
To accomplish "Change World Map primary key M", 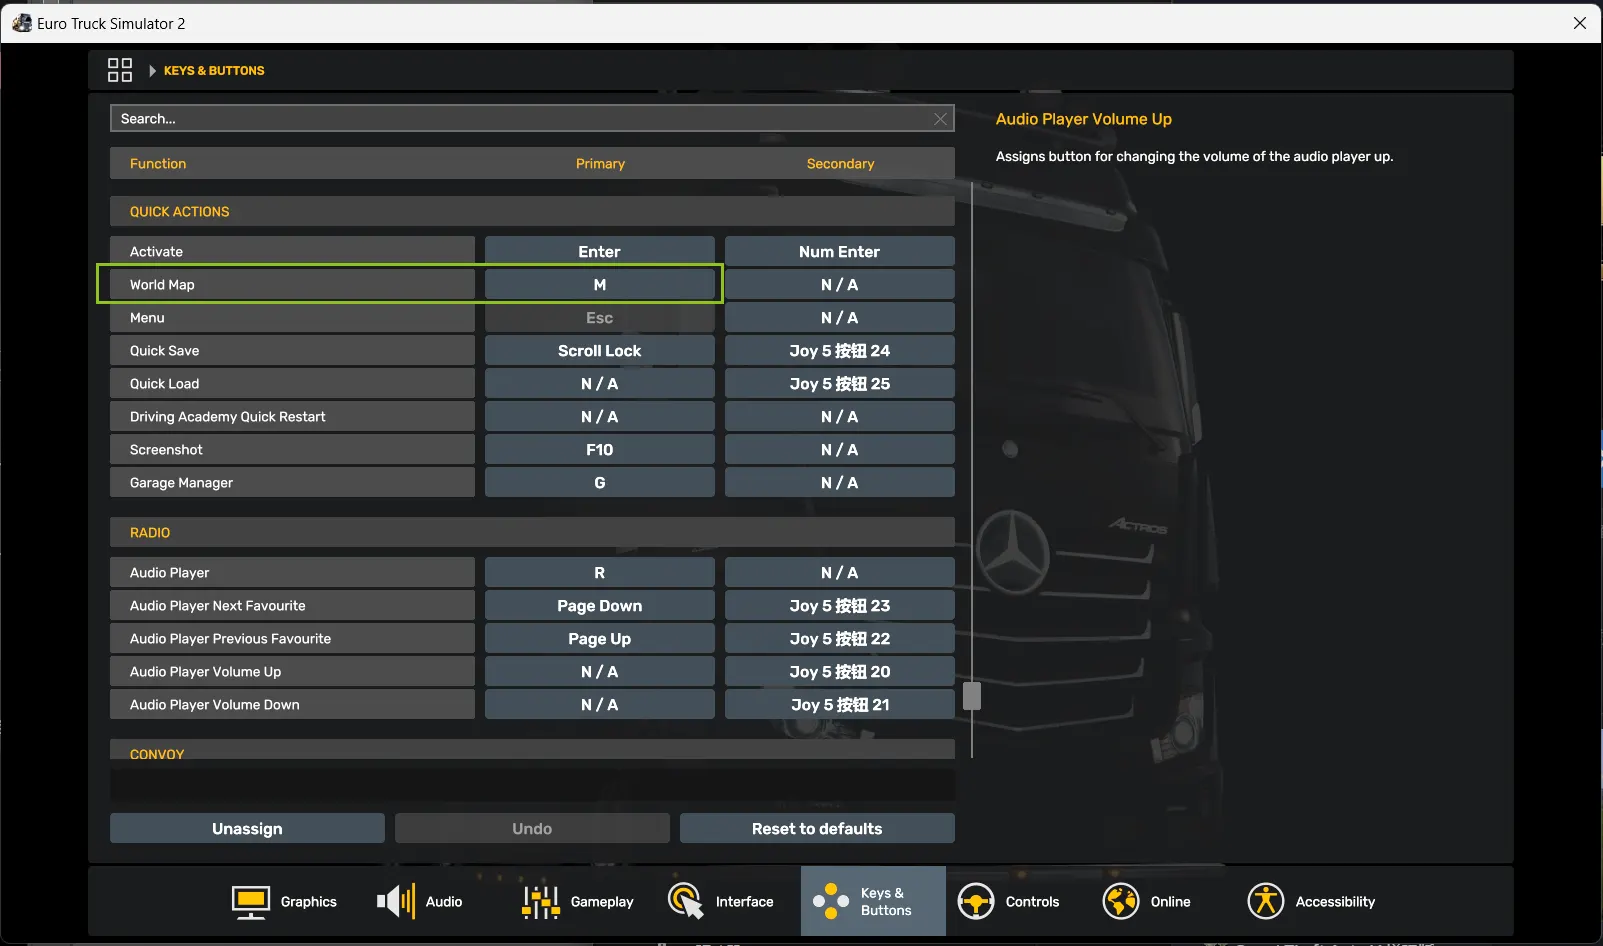I will pyautogui.click(x=600, y=285).
